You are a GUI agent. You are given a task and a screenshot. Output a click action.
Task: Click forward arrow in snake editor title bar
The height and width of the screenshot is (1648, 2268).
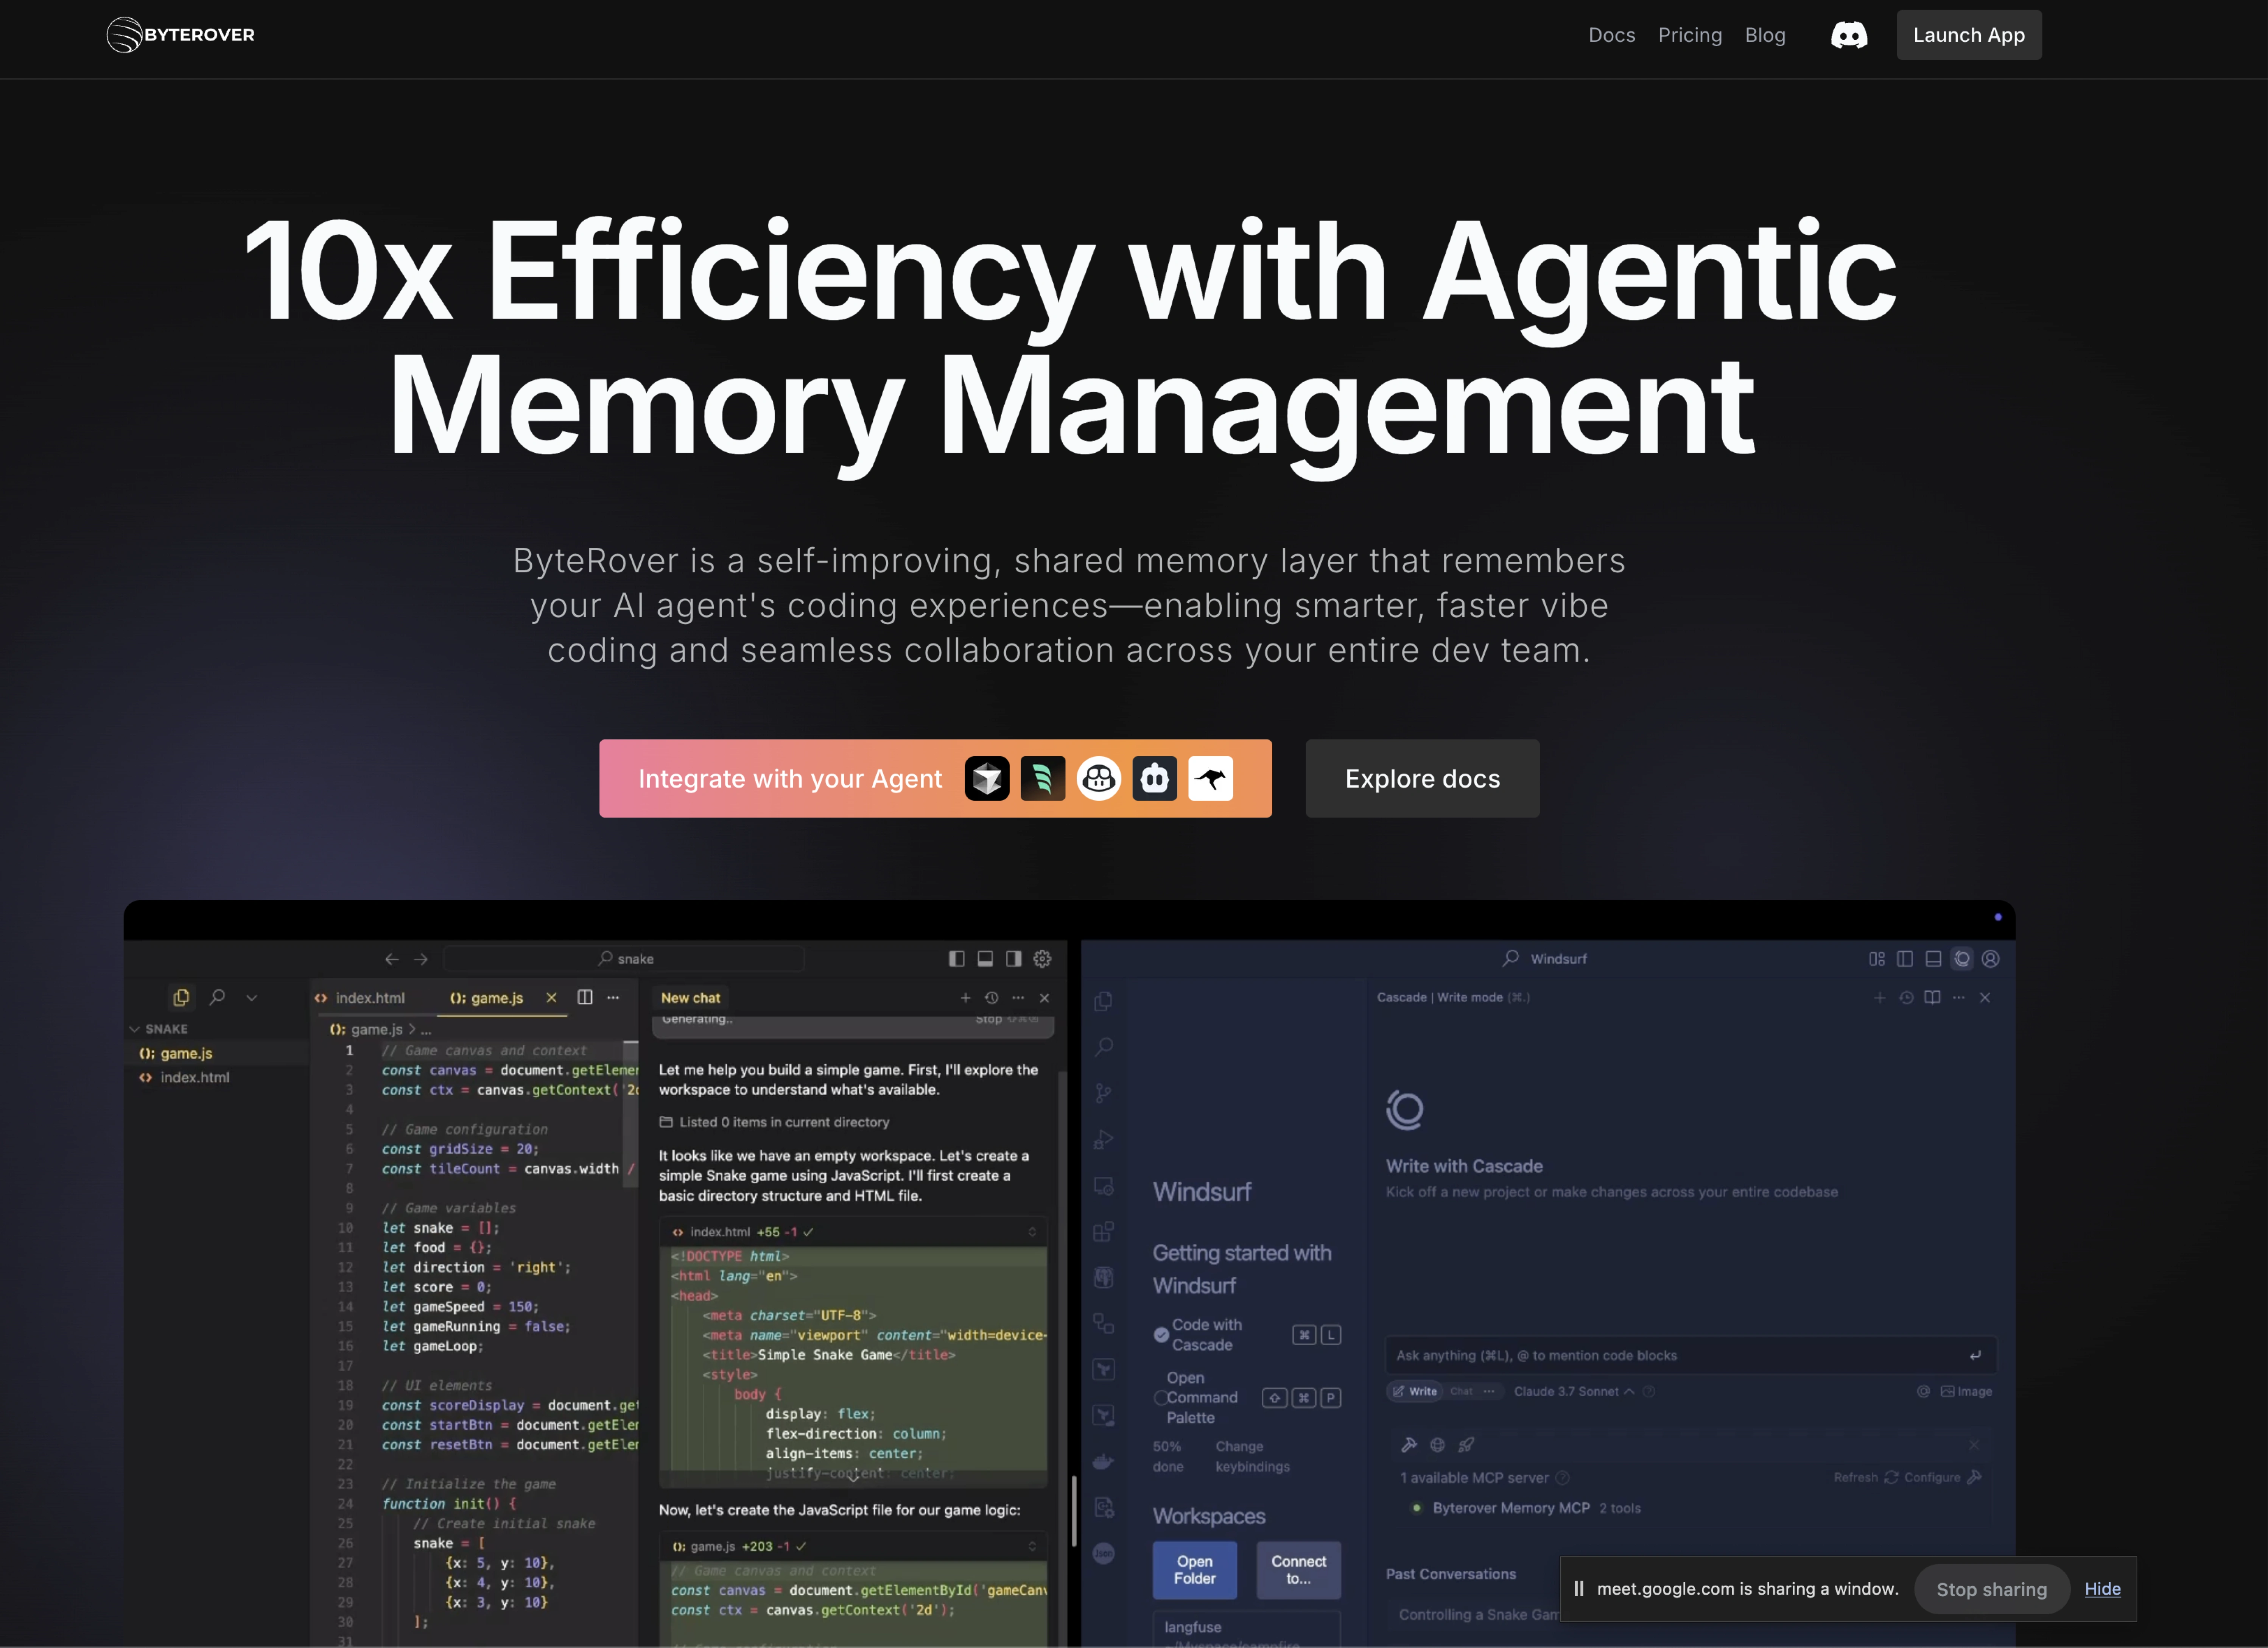point(421,959)
